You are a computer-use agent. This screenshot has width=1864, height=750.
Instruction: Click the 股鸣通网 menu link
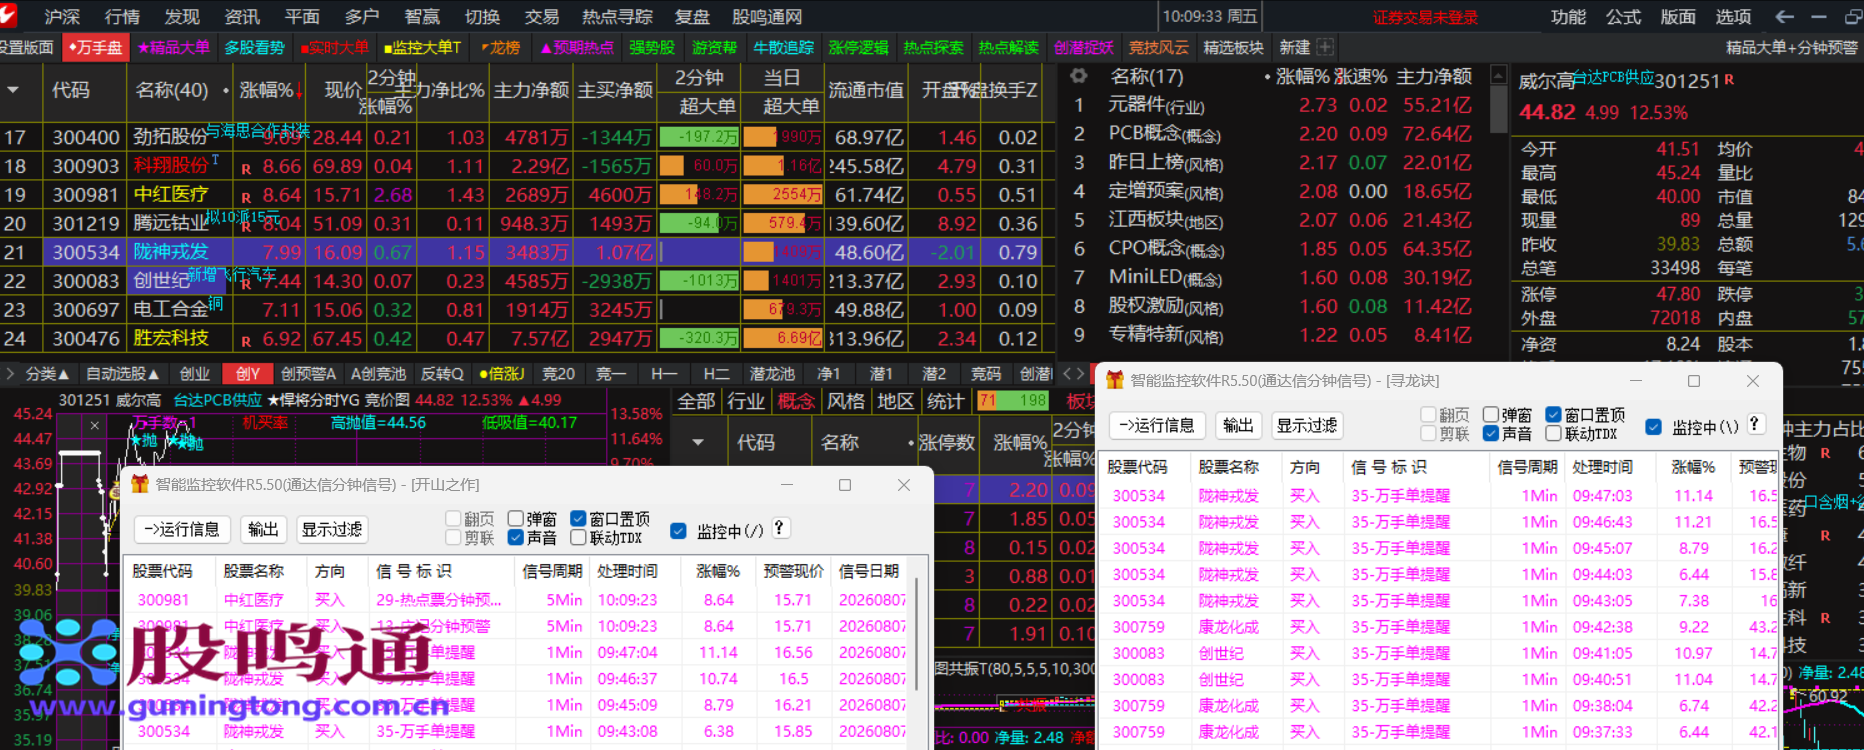coord(767,17)
